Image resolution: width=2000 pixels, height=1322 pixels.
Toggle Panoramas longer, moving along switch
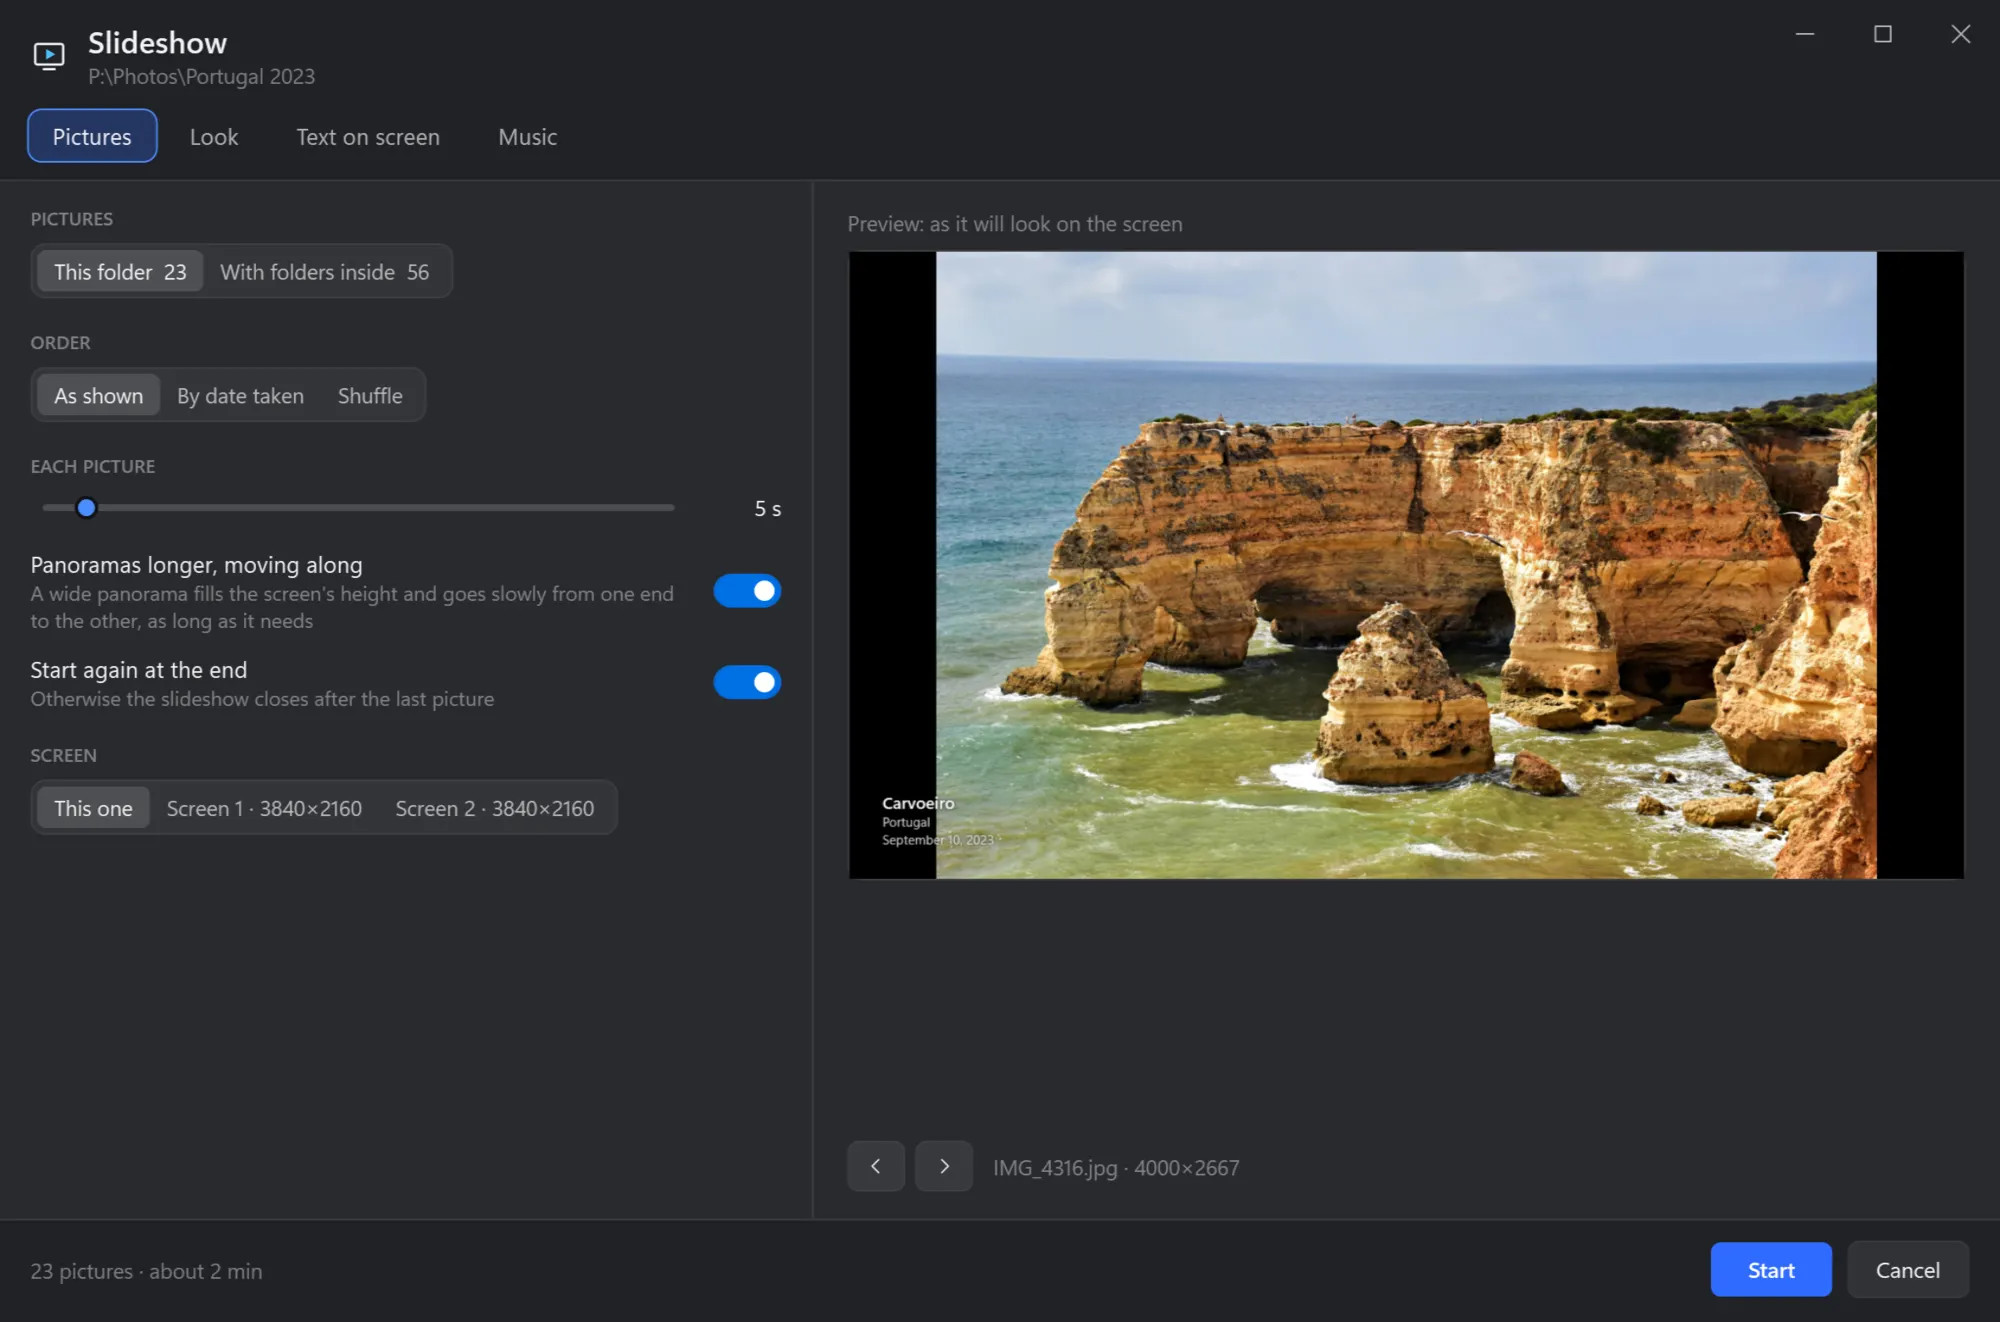coord(747,591)
